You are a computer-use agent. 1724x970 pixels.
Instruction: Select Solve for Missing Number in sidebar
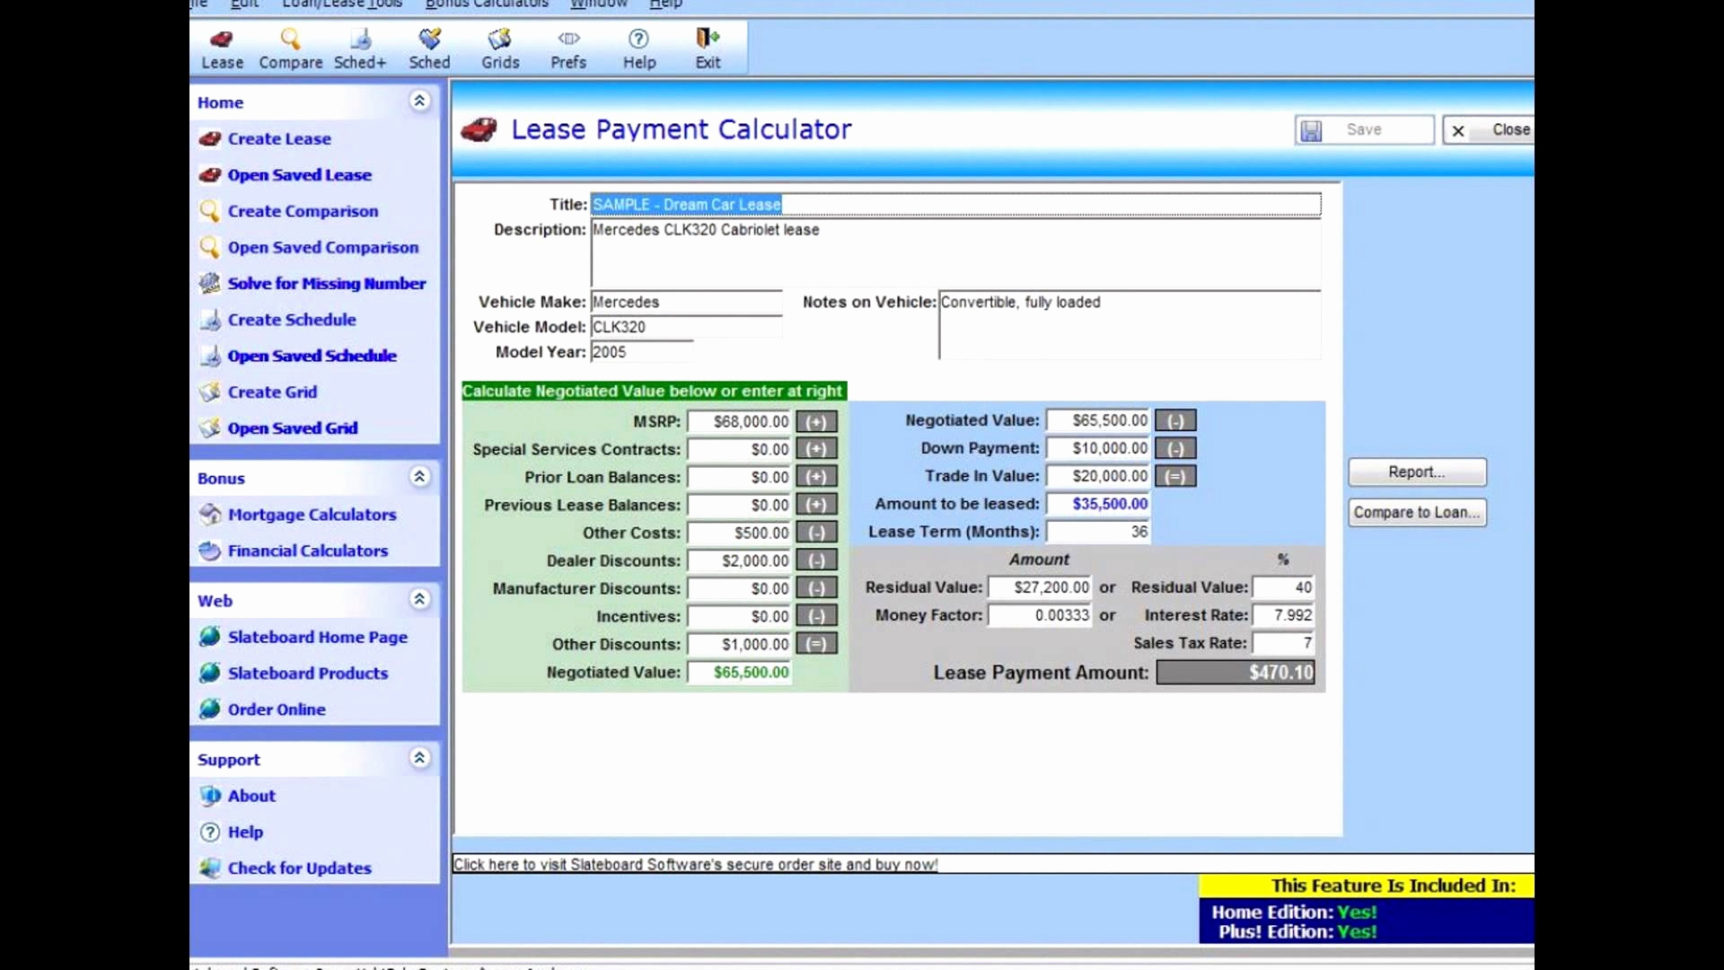click(326, 283)
